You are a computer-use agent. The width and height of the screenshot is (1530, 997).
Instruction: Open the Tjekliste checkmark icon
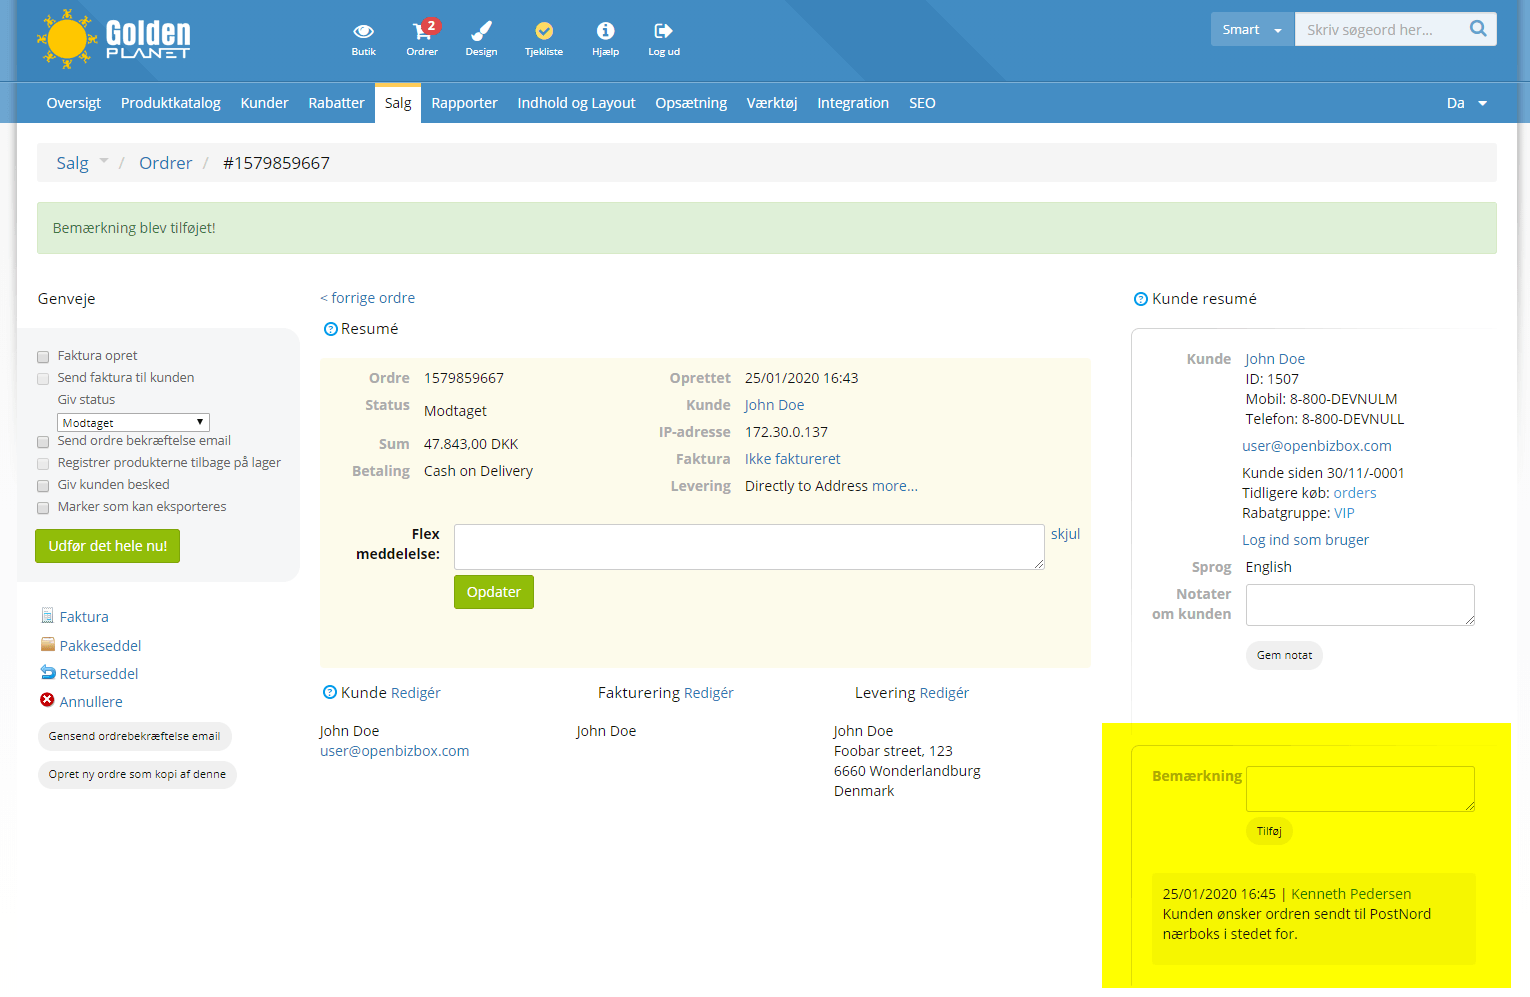coord(544,31)
